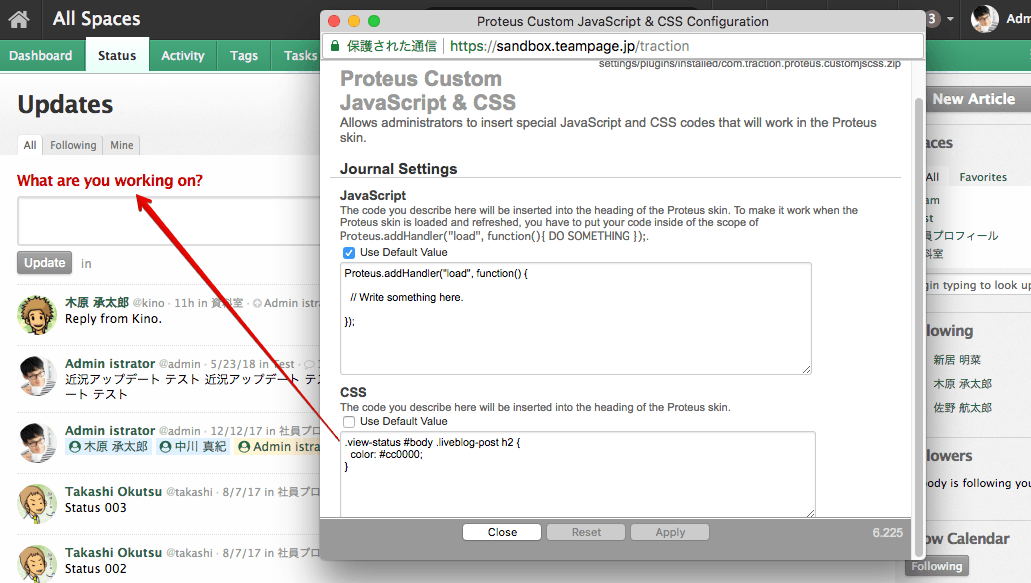Select the Favorites tab in the spaces panel
The width and height of the screenshot is (1031, 583).
983,177
